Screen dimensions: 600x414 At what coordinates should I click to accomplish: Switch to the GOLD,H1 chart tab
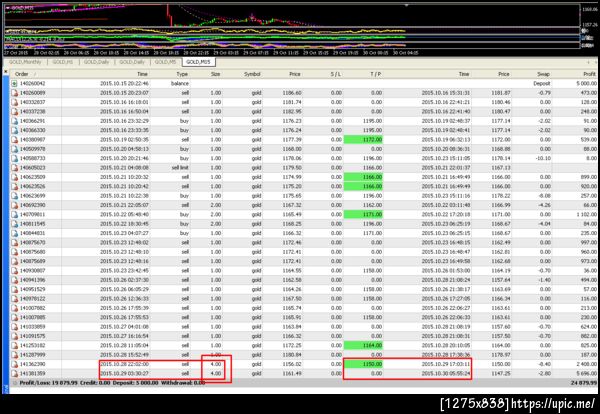pyautogui.click(x=63, y=62)
